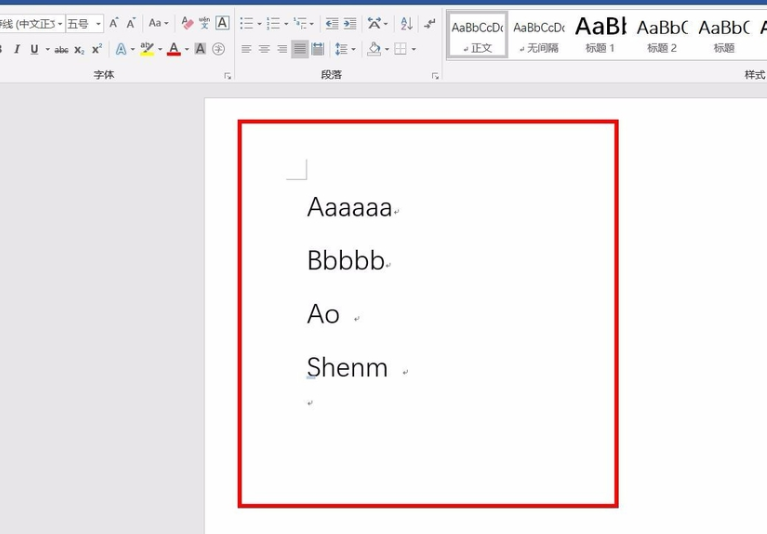Apply the 正文 style

pyautogui.click(x=477, y=35)
